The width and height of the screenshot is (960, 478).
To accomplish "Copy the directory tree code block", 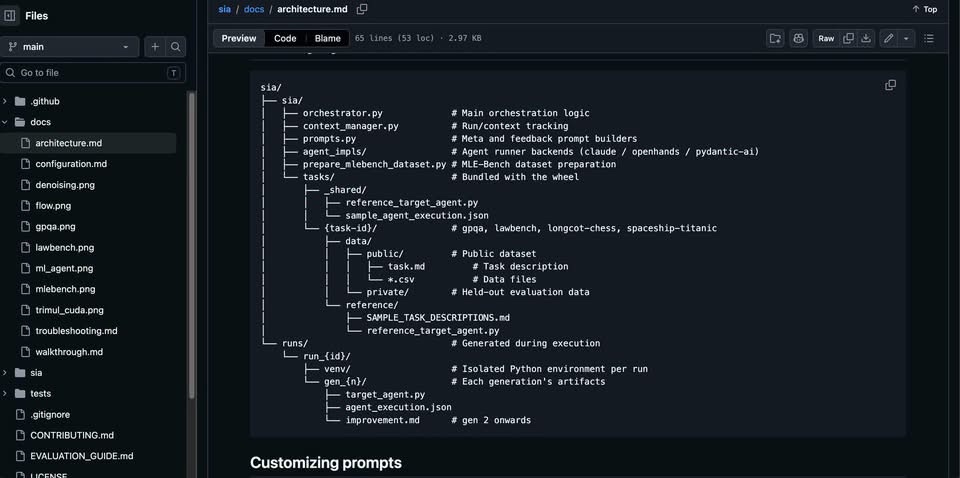I will pyautogui.click(x=890, y=85).
